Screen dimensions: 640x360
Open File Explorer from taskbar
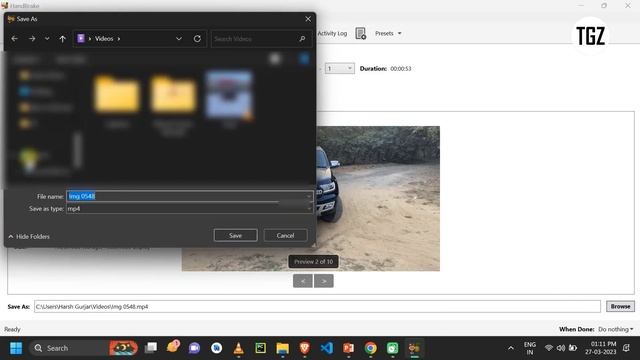click(282, 348)
